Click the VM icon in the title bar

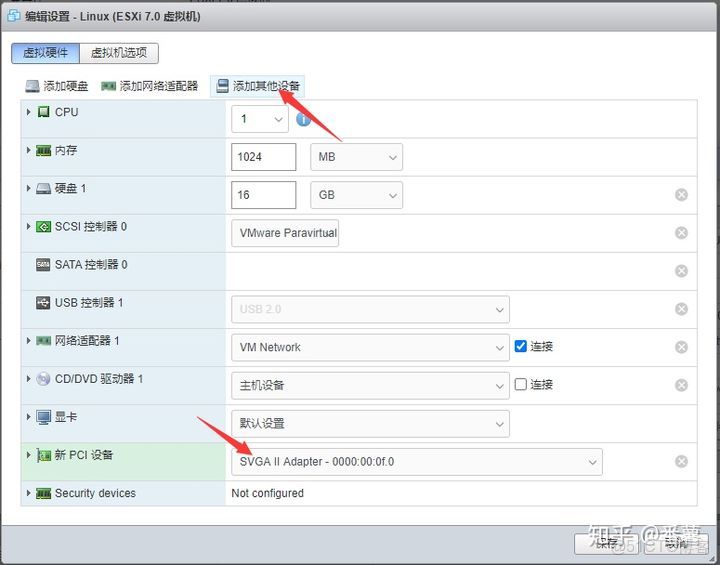tap(14, 16)
